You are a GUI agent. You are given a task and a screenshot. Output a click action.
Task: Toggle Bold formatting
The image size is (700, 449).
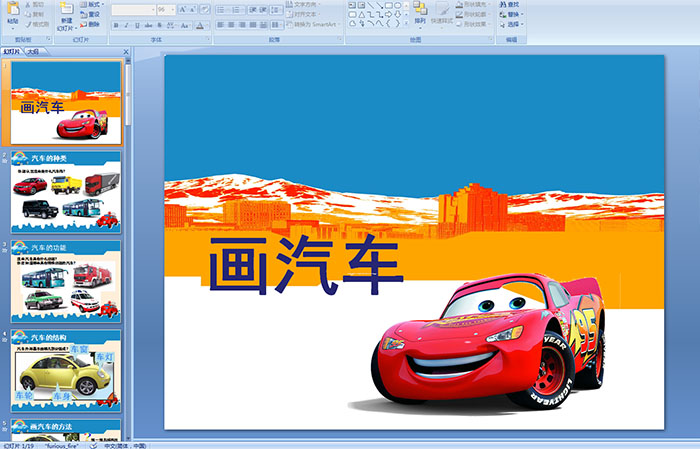[x=116, y=25]
